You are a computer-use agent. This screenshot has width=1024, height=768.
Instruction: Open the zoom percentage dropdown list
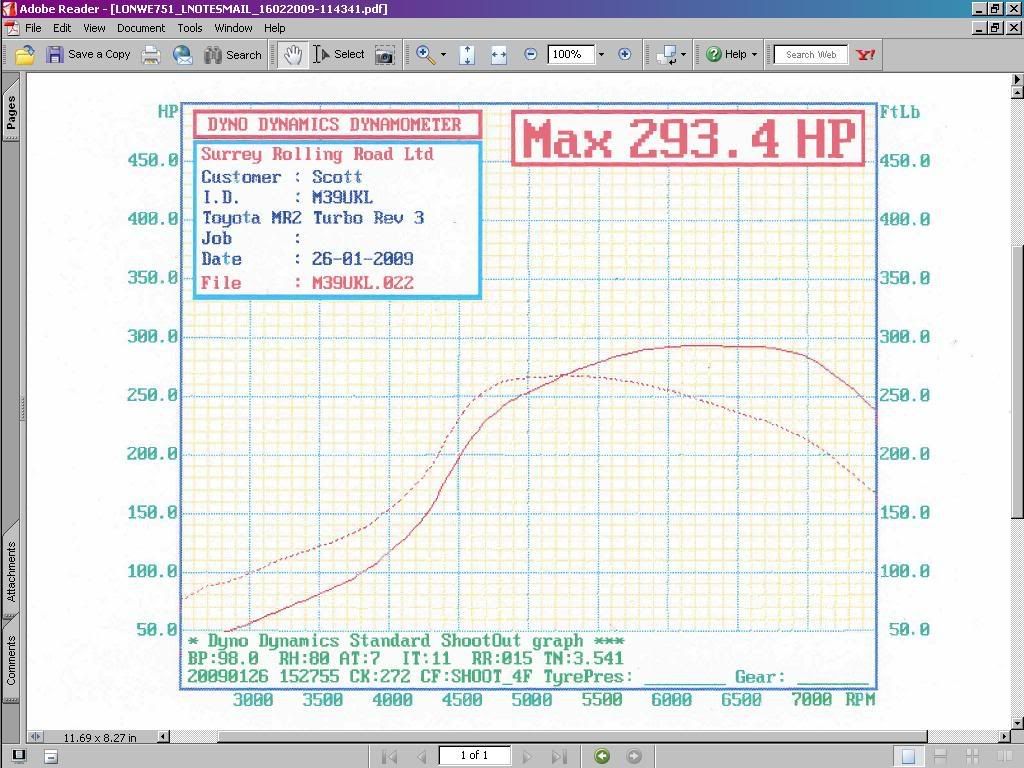point(601,55)
